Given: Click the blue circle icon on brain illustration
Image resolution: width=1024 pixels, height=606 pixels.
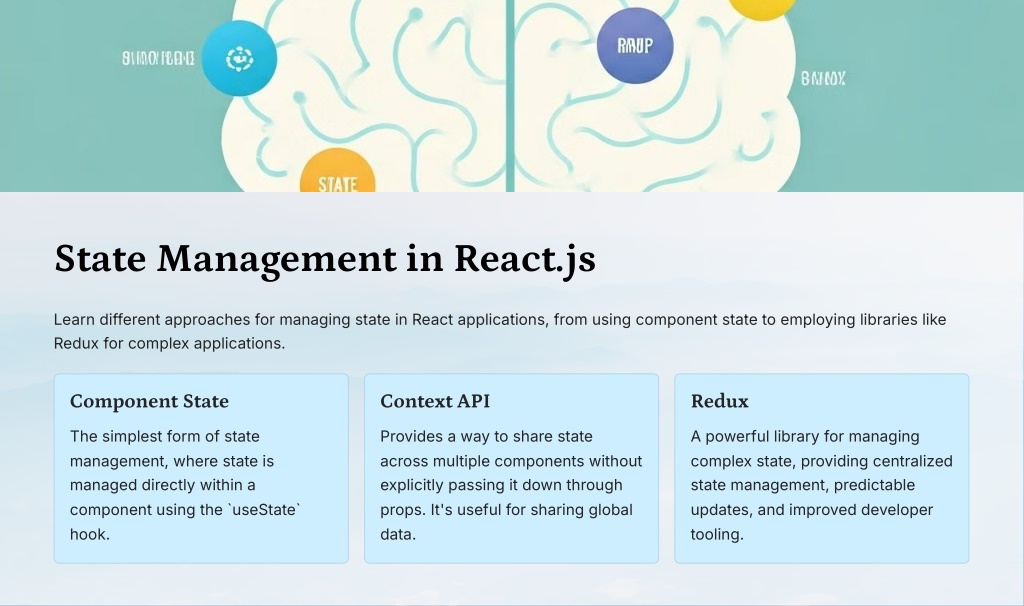Looking at the screenshot, I should pyautogui.click(x=239, y=58).
